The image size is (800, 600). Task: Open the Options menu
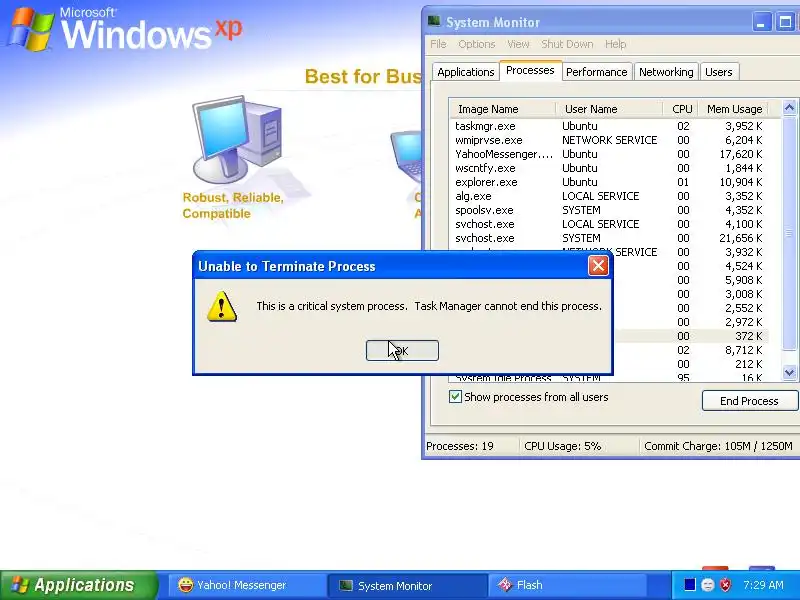point(477,44)
